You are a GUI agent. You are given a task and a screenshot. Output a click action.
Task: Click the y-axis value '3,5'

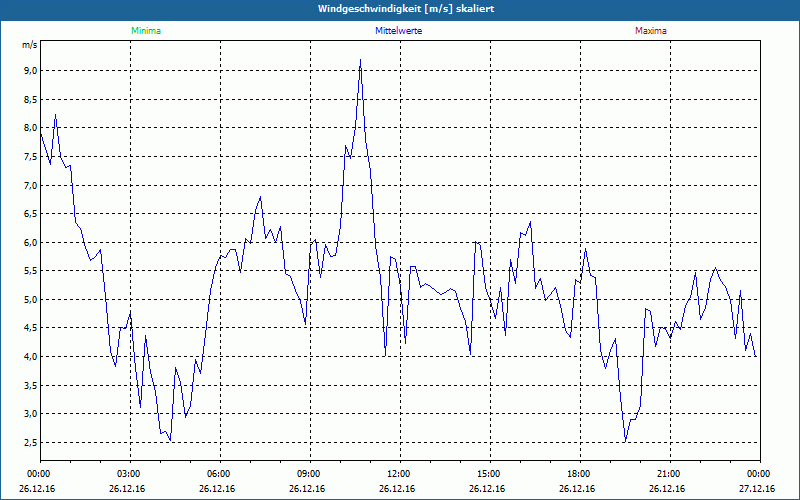tap(31, 385)
